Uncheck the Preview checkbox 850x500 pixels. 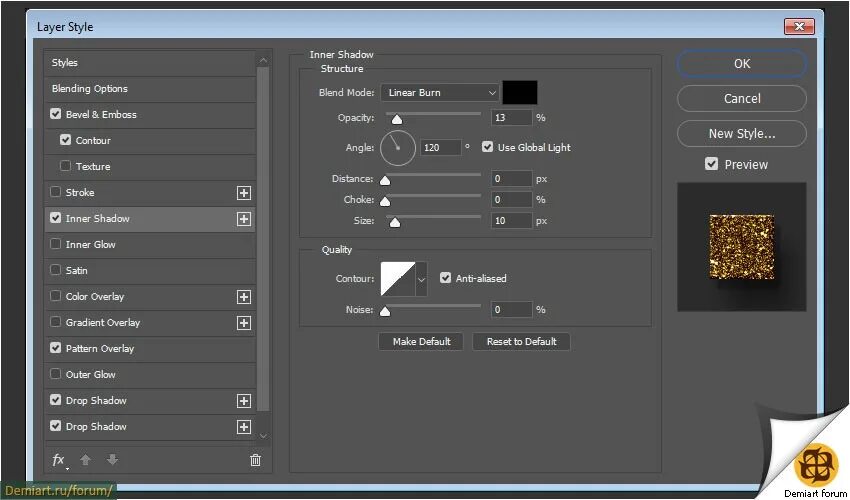point(711,164)
